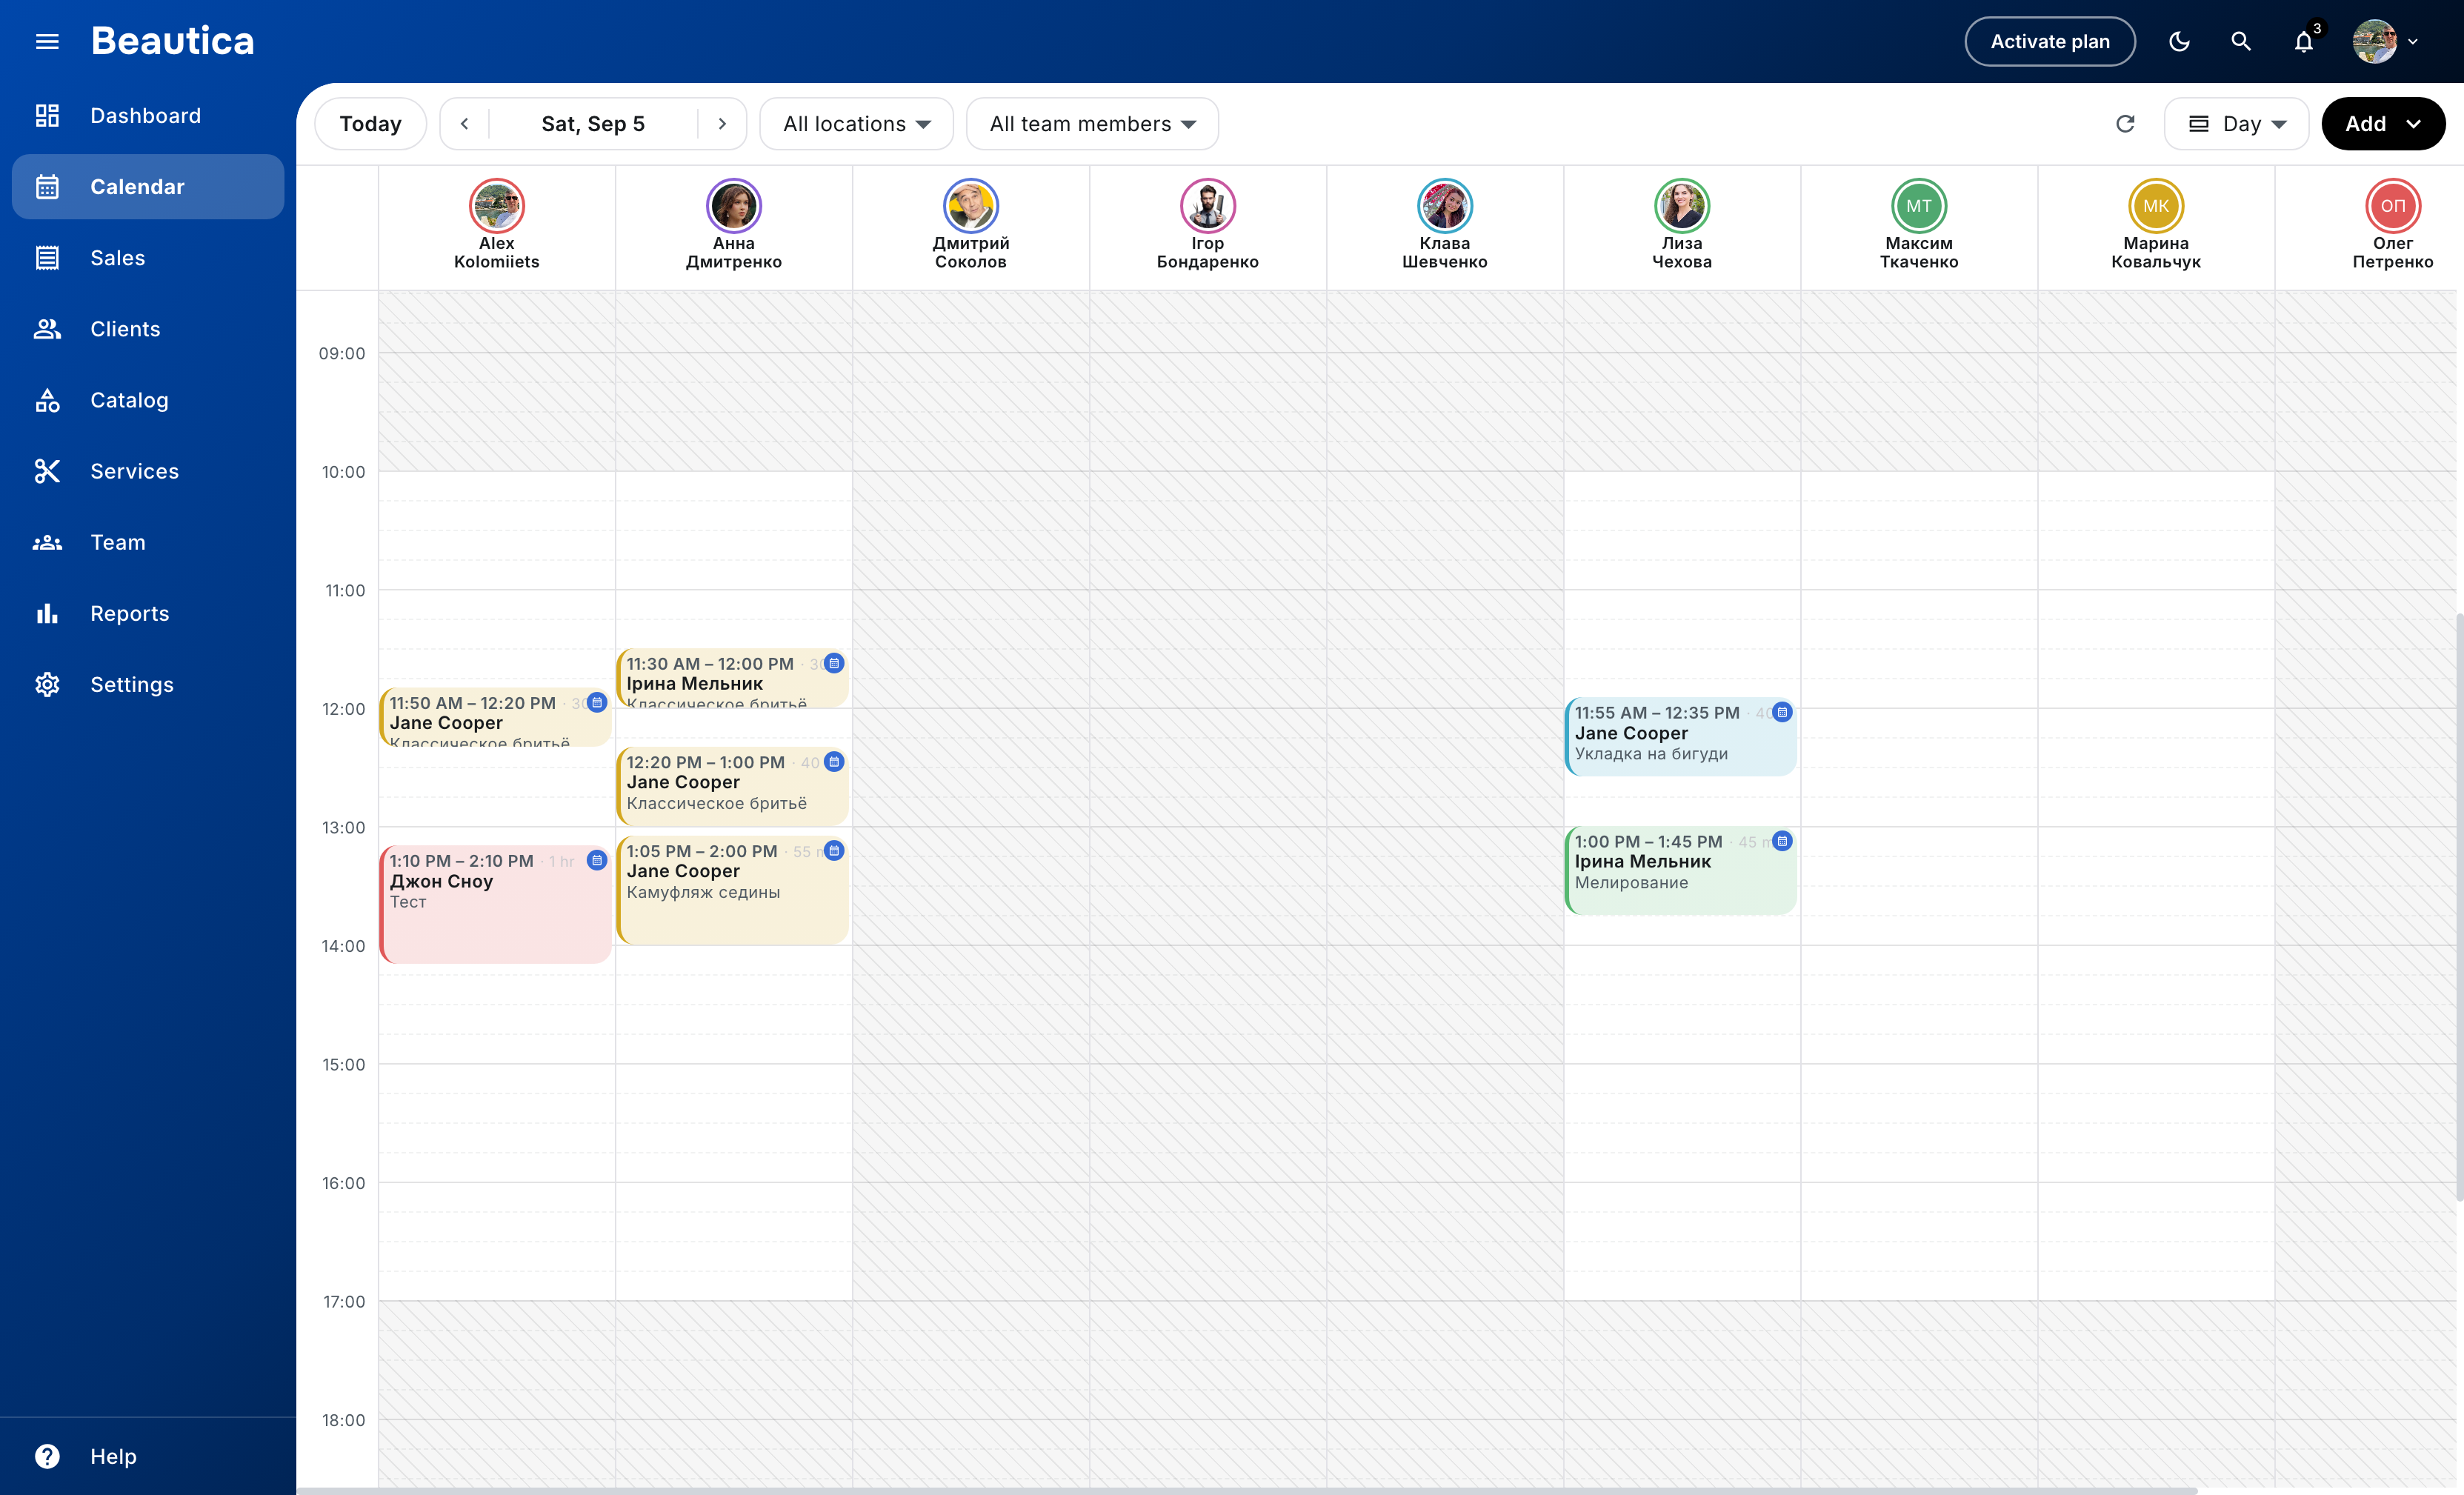Select Calendar in sidebar
Viewport: 2464px width, 1495px height.
(x=148, y=187)
